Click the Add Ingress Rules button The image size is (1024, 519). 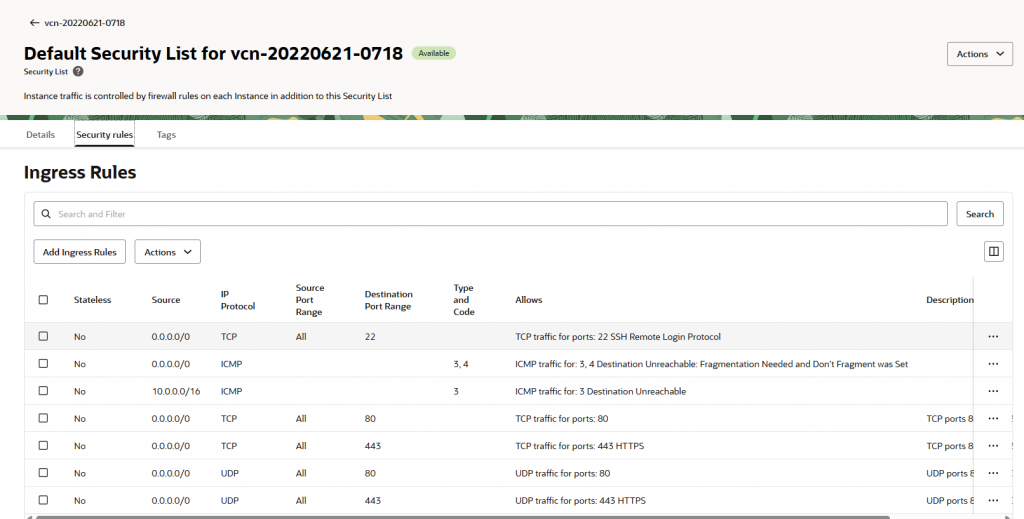tap(80, 252)
